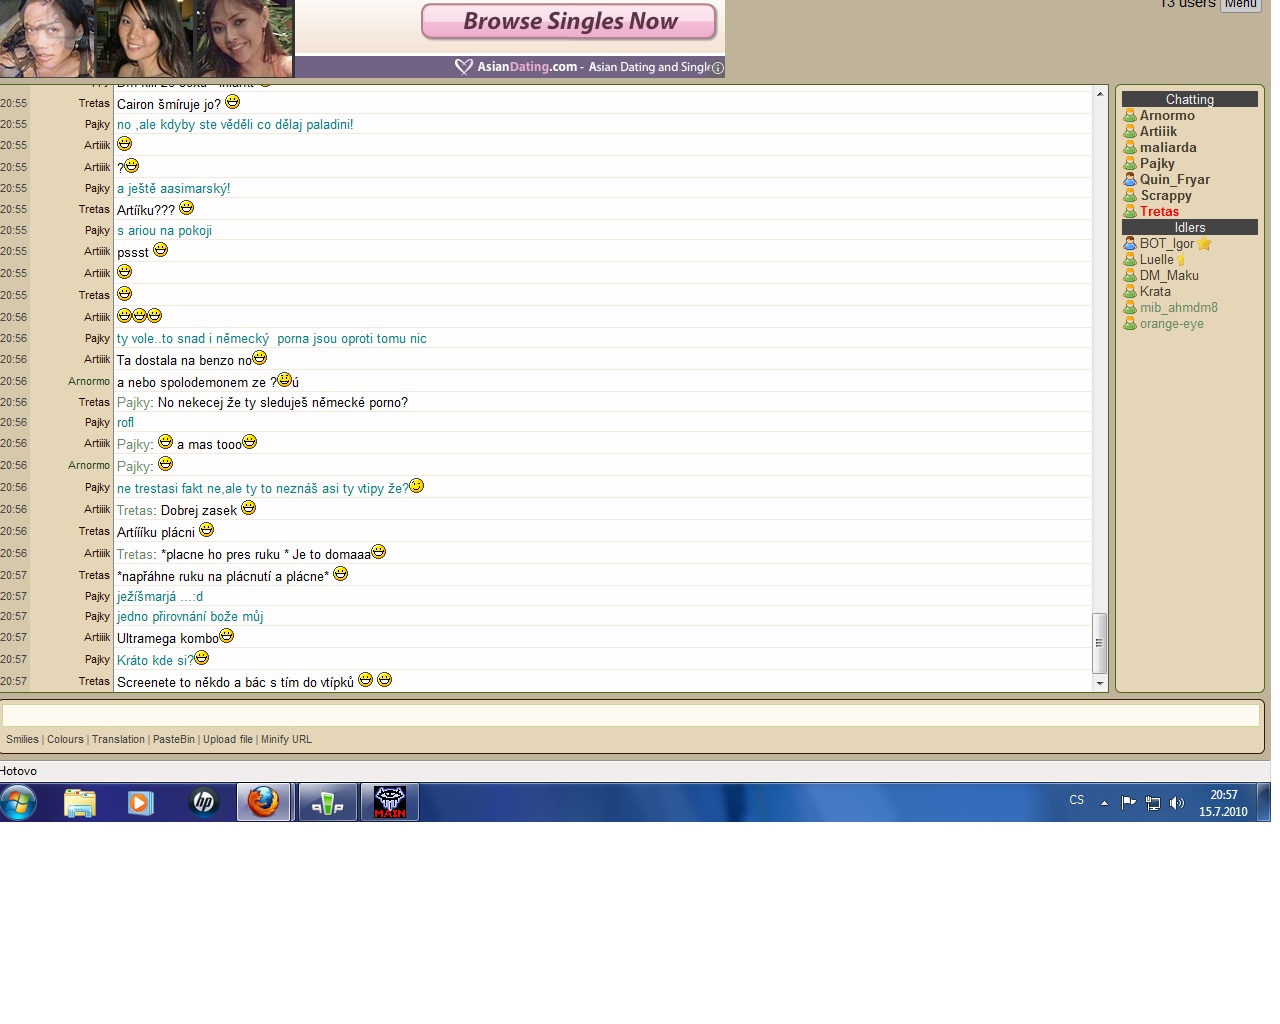The image size is (1280, 1024).
Task: Click the chat message input field
Action: click(x=630, y=715)
